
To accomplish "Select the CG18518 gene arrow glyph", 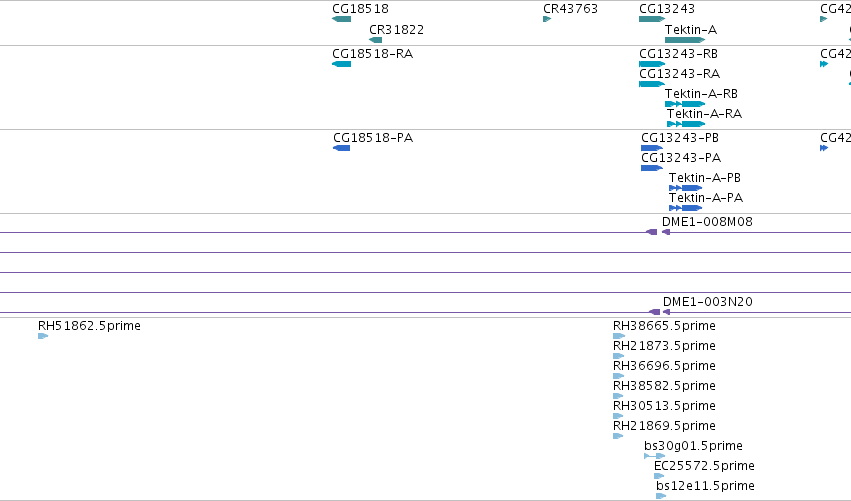I will pos(341,19).
